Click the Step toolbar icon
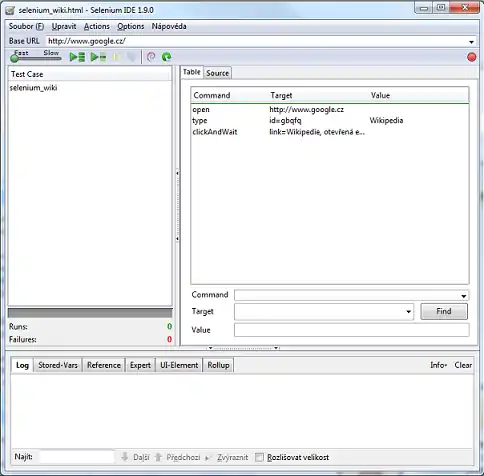The width and height of the screenshot is (484, 476). pyautogui.click(x=132, y=57)
